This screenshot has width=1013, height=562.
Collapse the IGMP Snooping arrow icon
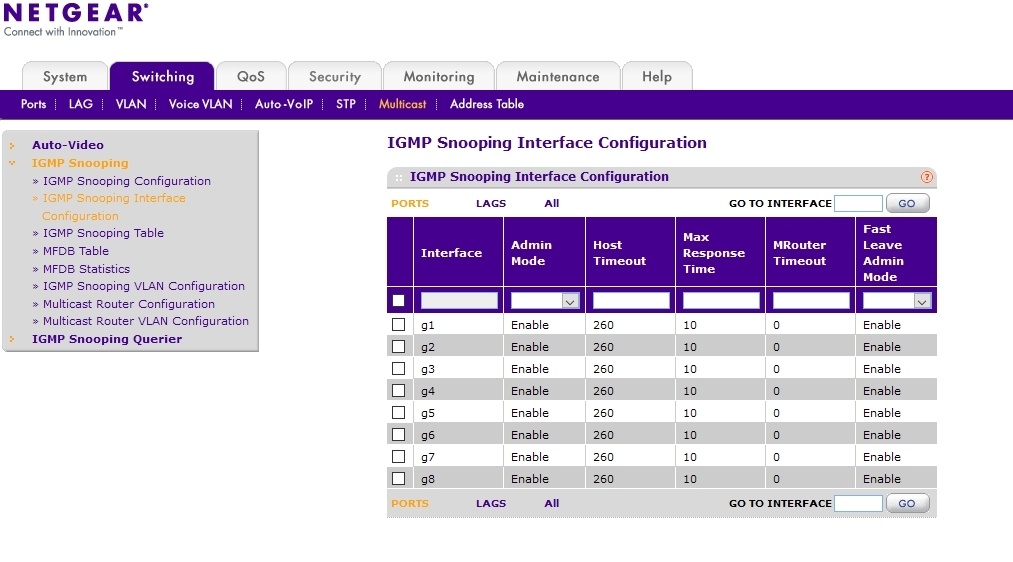[x=12, y=163]
